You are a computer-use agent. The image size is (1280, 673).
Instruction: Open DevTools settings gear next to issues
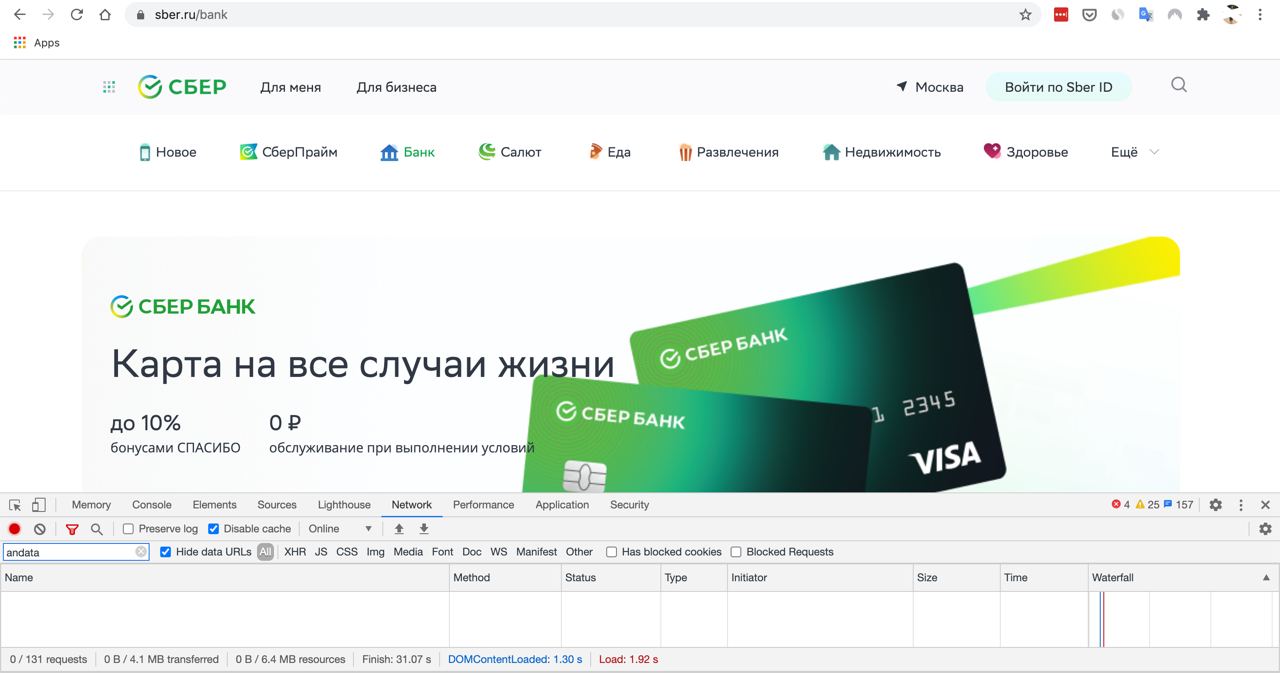1216,505
